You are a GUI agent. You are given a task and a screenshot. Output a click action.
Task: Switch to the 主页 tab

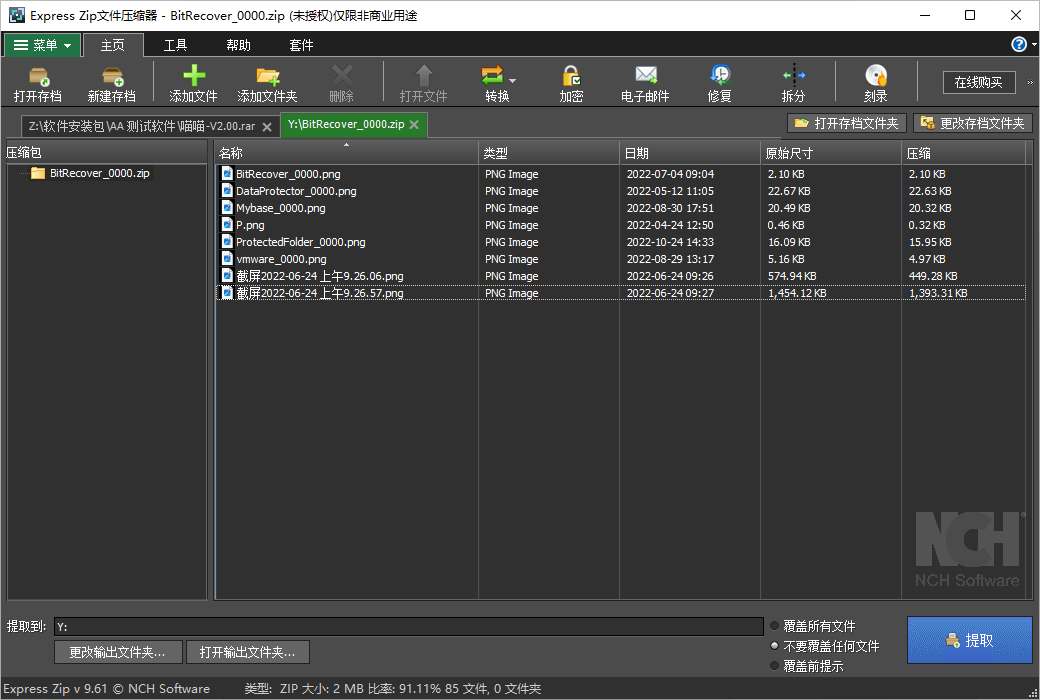pos(113,45)
